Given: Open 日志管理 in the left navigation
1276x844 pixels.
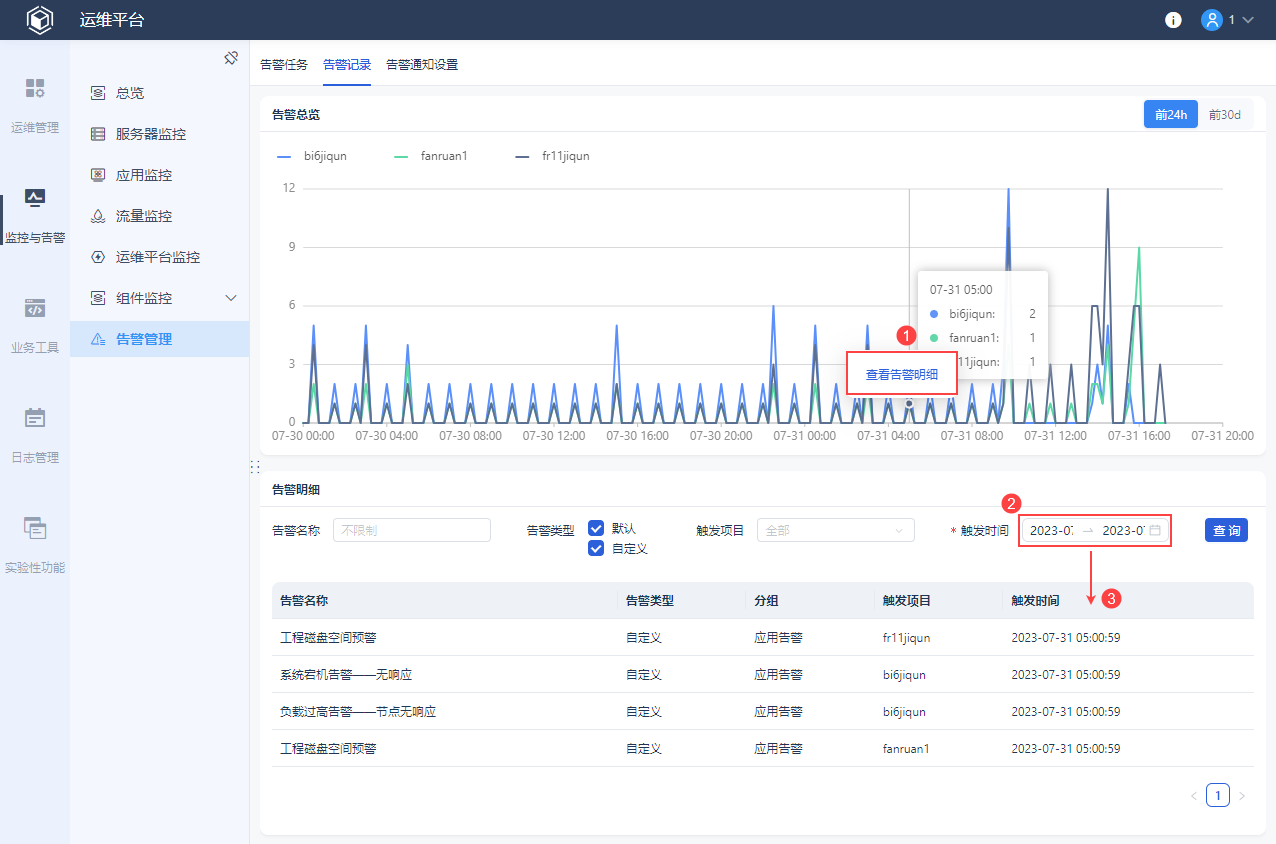Looking at the screenshot, I should pos(35,435).
